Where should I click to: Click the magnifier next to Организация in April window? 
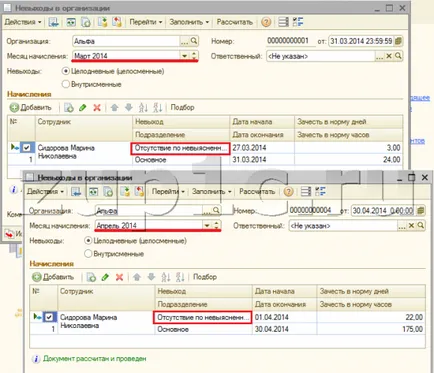[216, 210]
